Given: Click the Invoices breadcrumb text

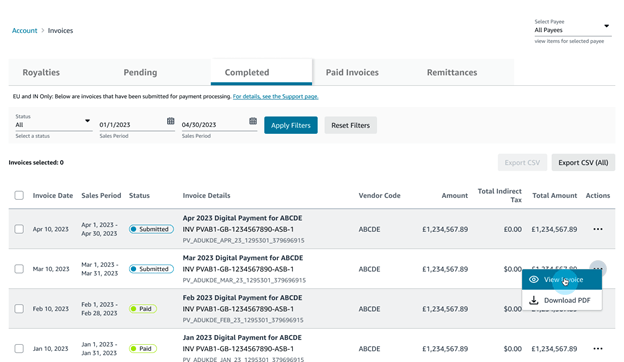Looking at the screenshot, I should (60, 31).
